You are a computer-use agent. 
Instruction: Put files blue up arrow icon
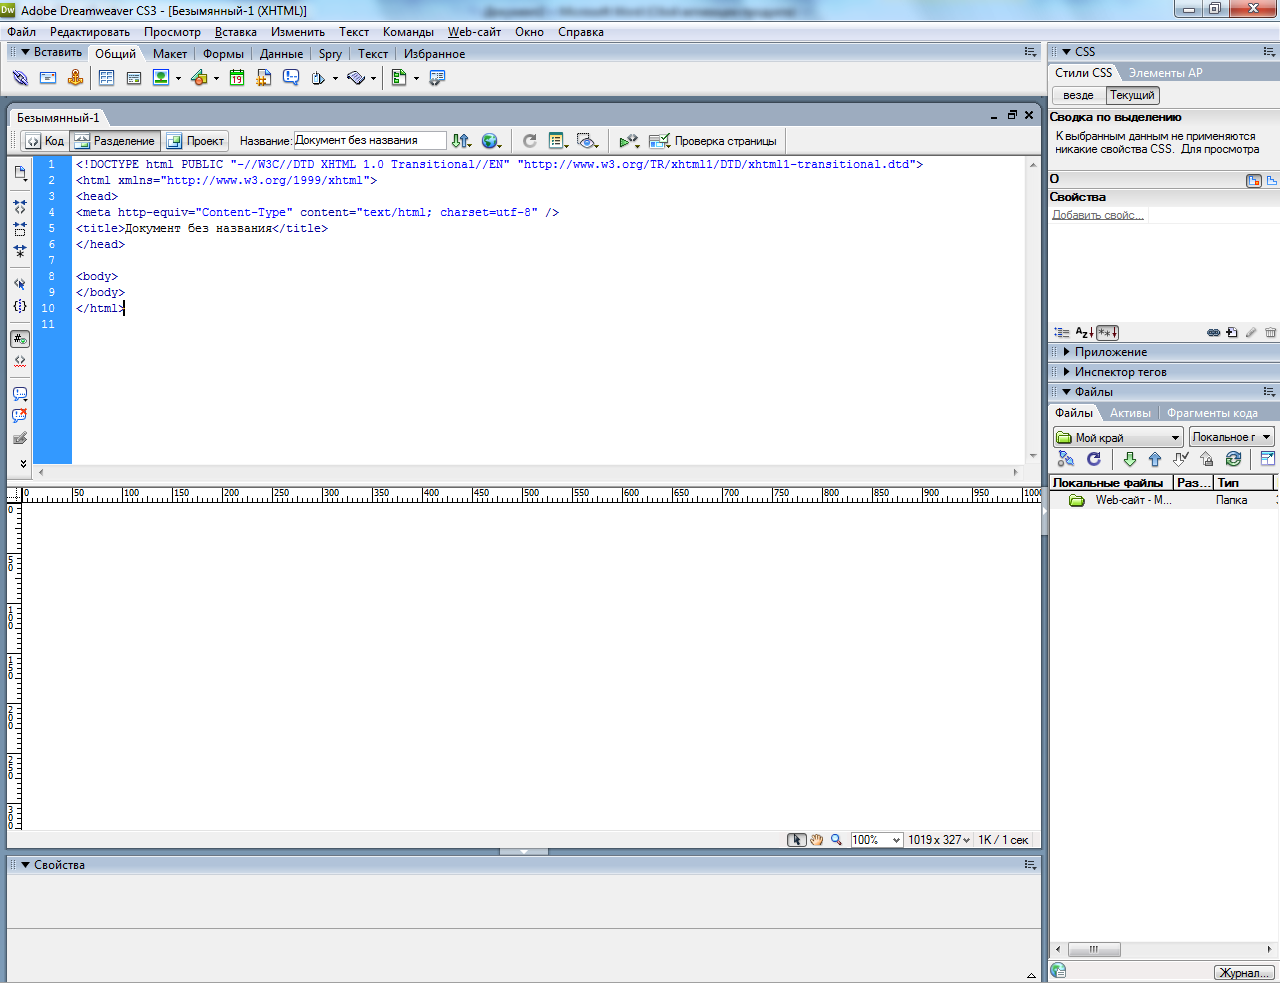tap(1155, 459)
